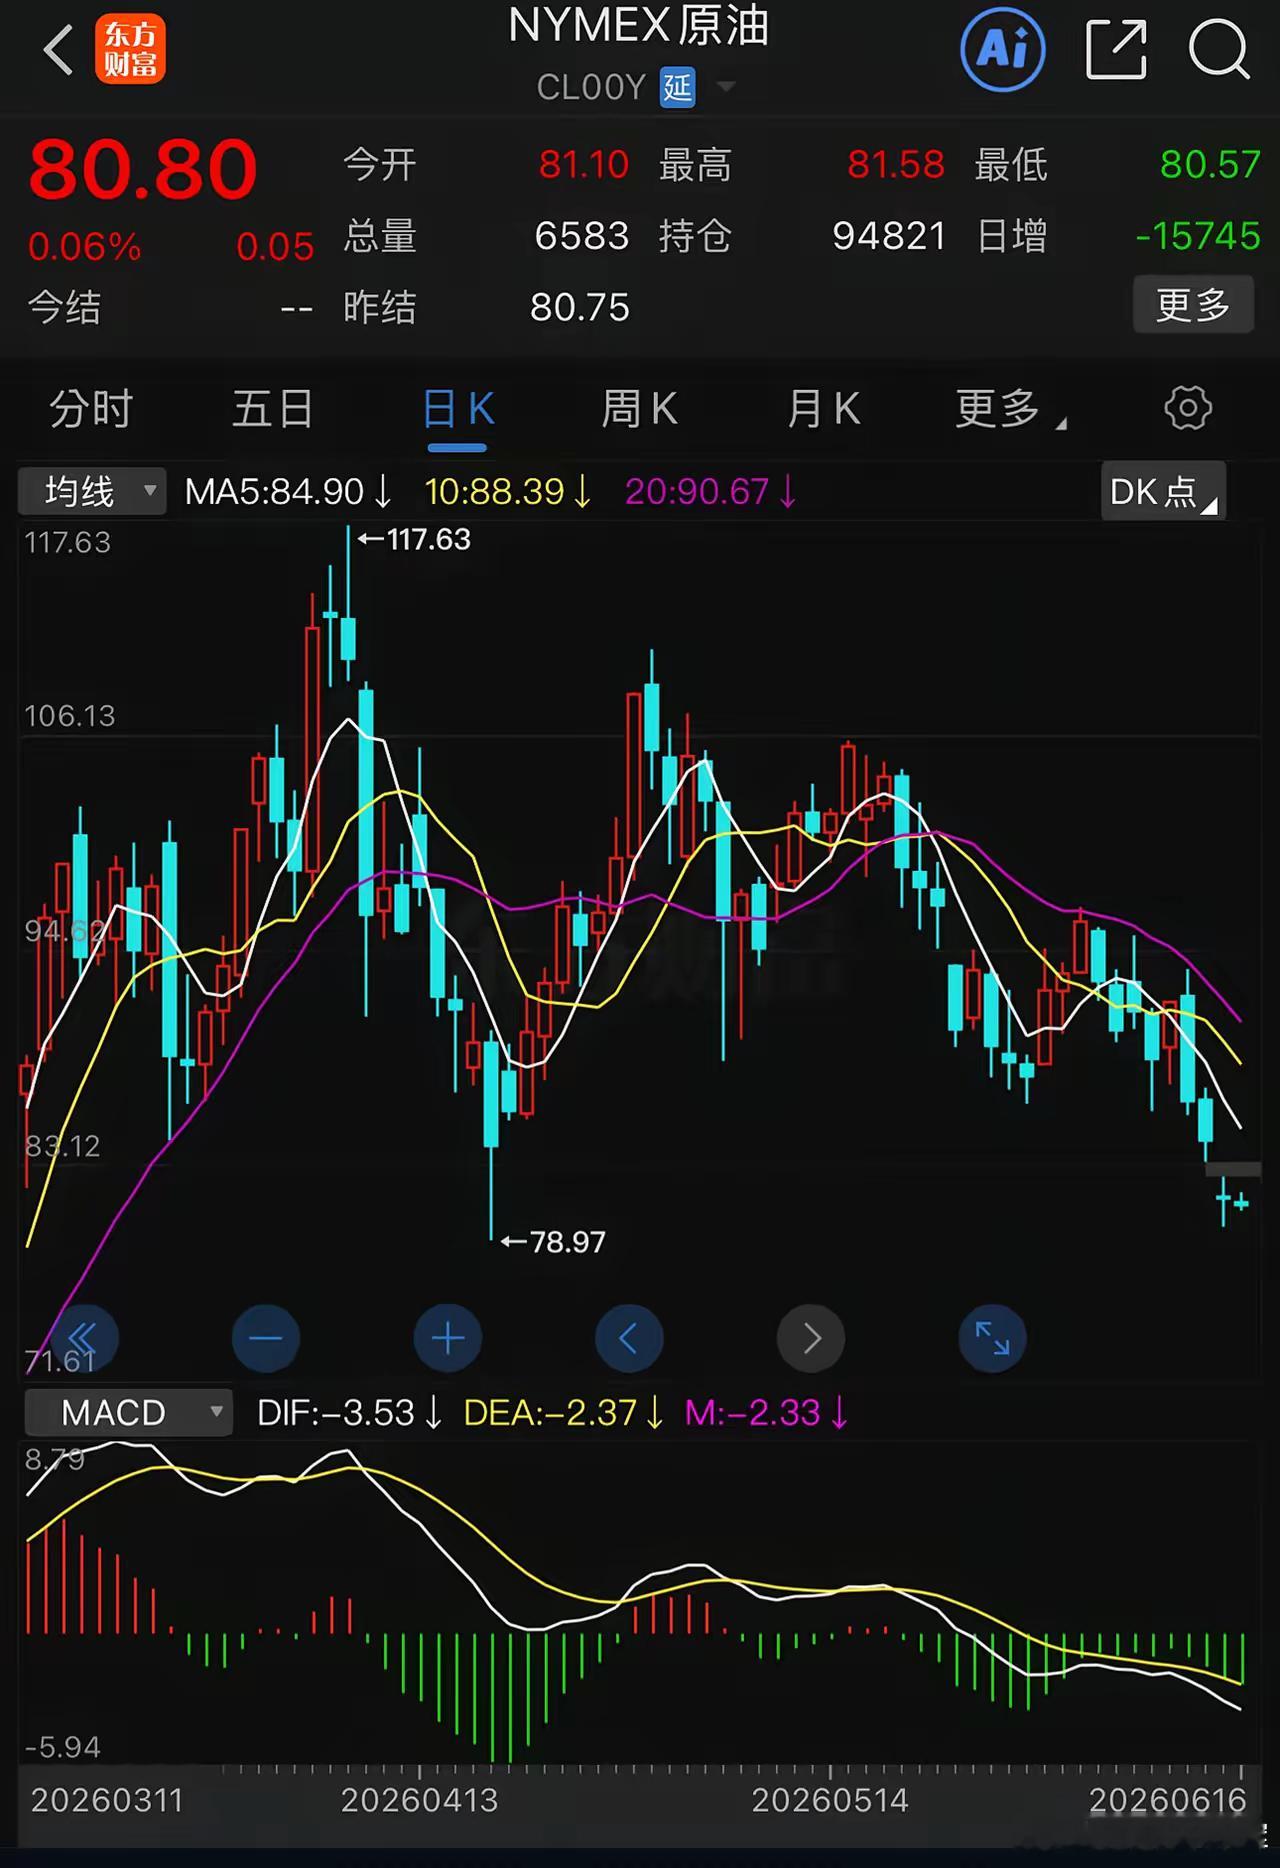Click the 昨结 value 80.75

click(x=580, y=307)
